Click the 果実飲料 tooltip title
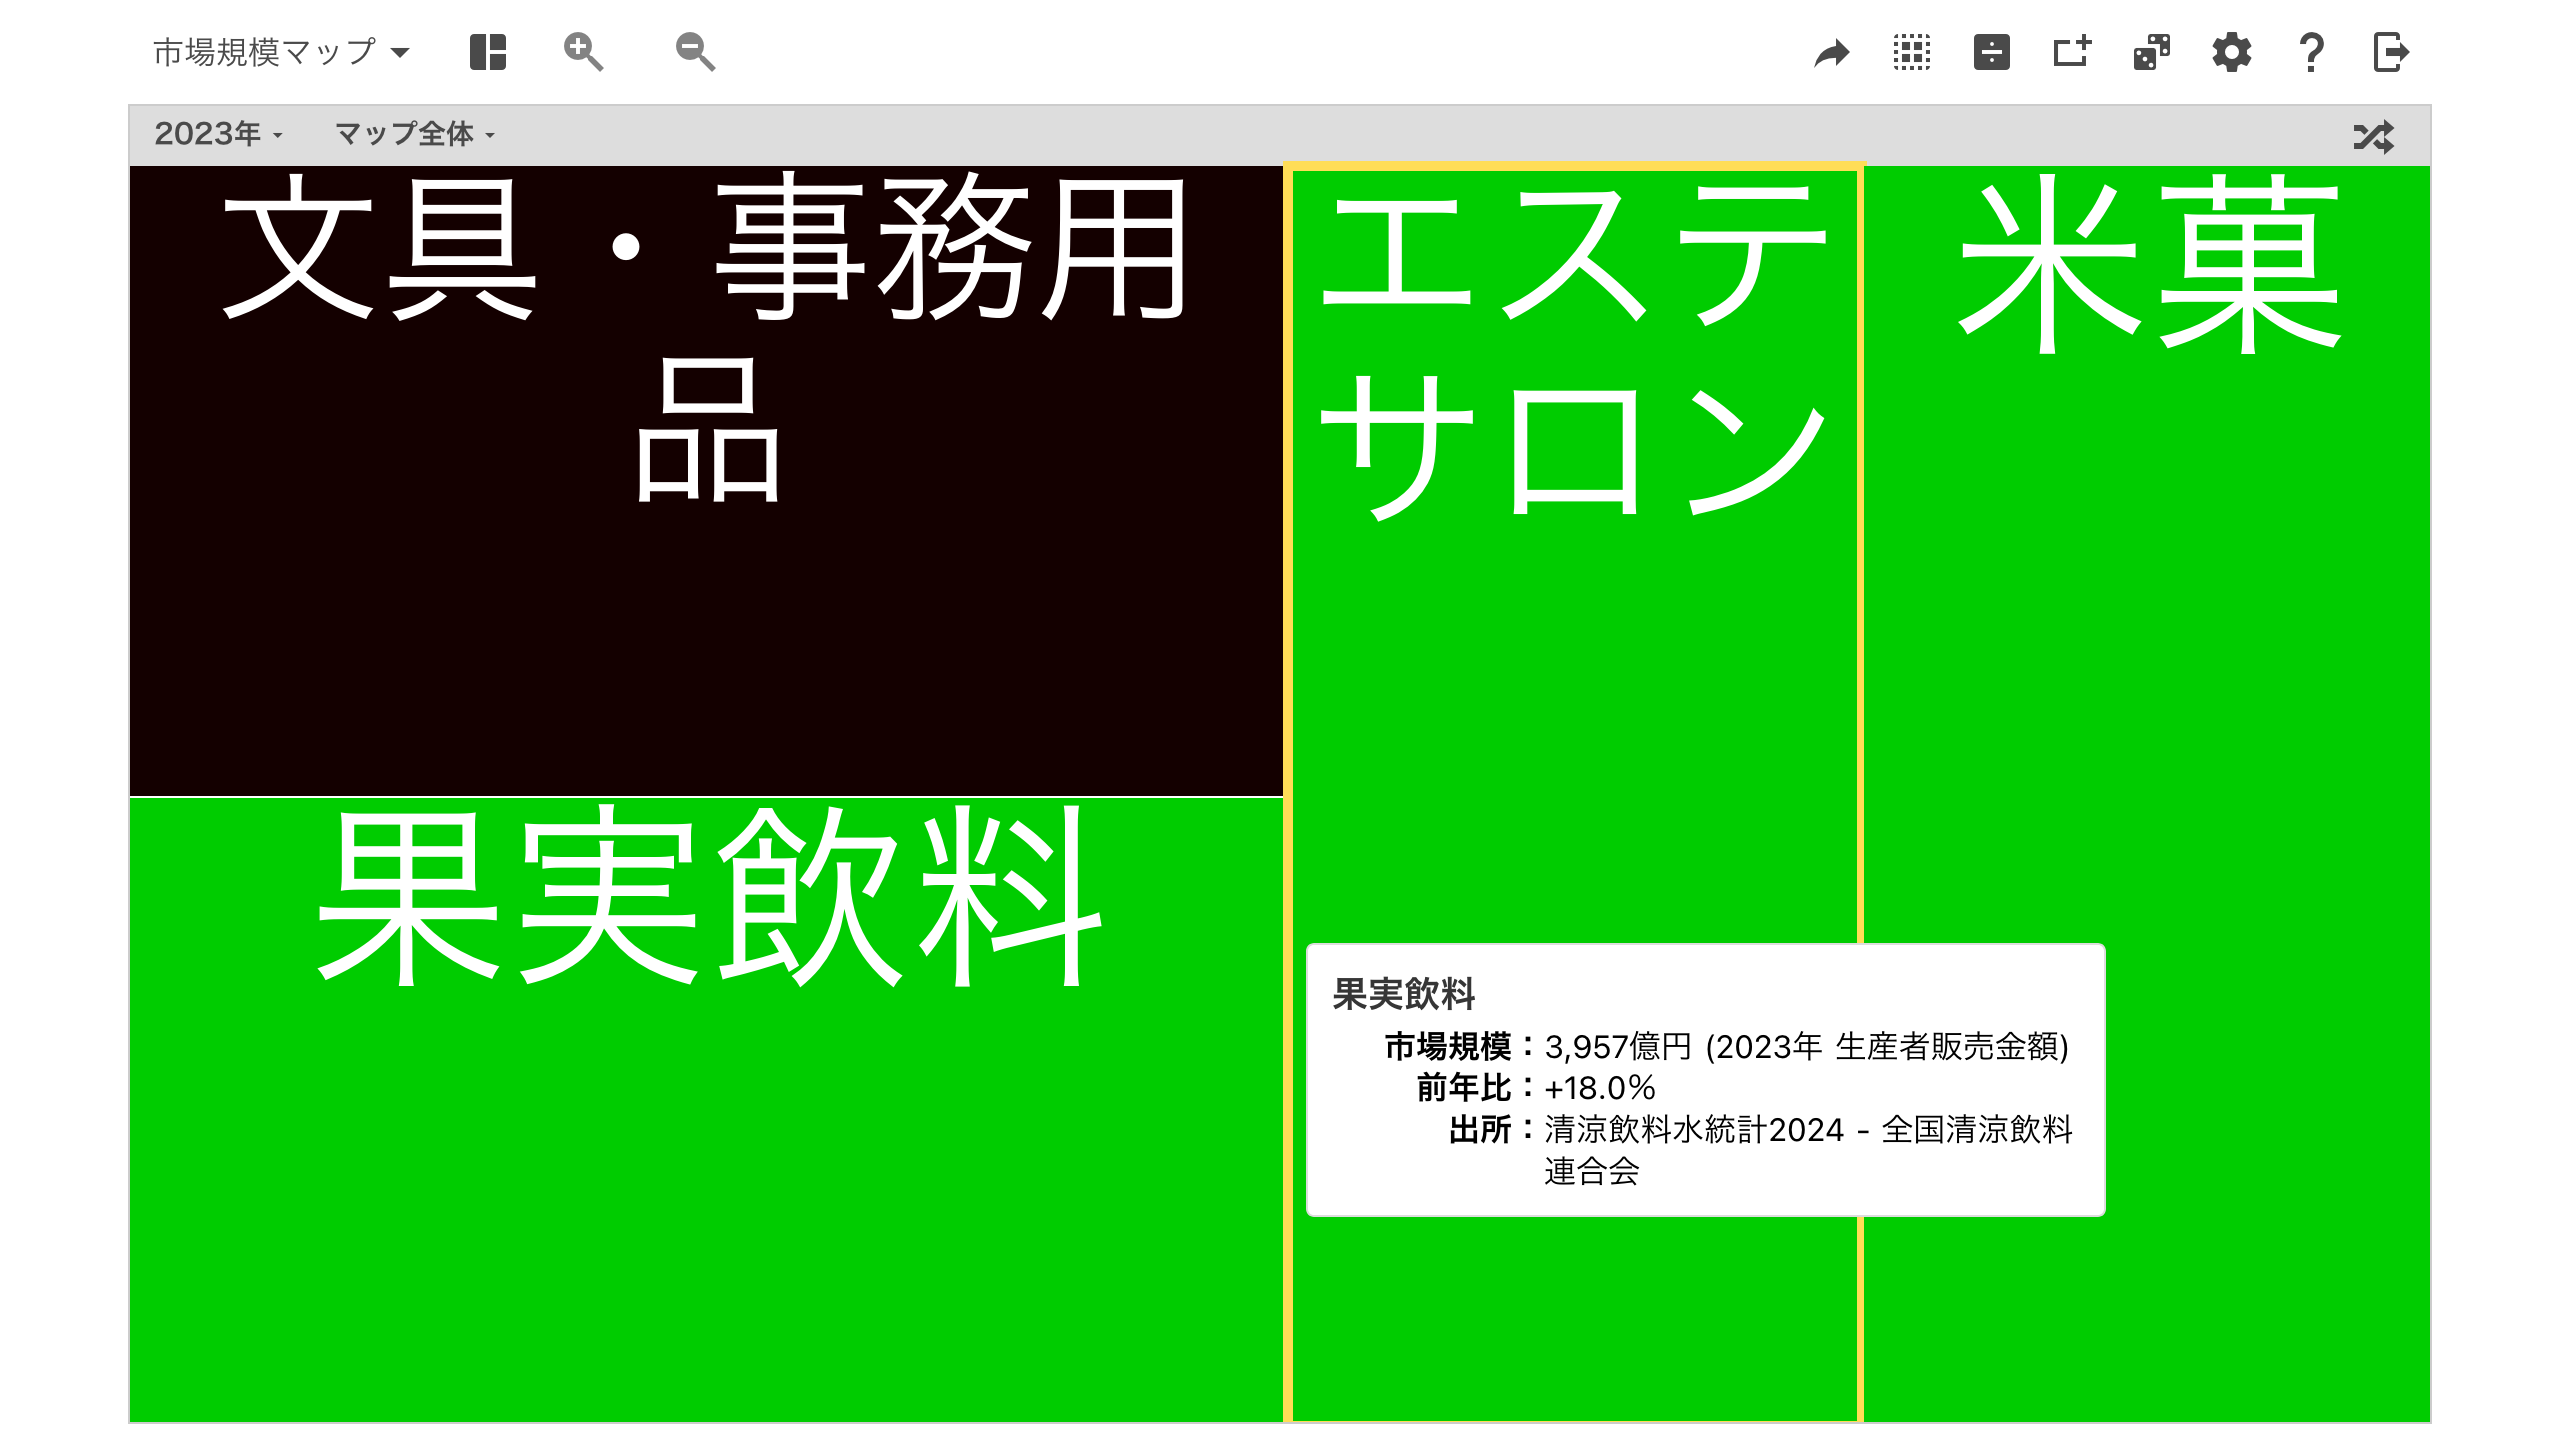The width and height of the screenshot is (2560, 1440). [1404, 994]
